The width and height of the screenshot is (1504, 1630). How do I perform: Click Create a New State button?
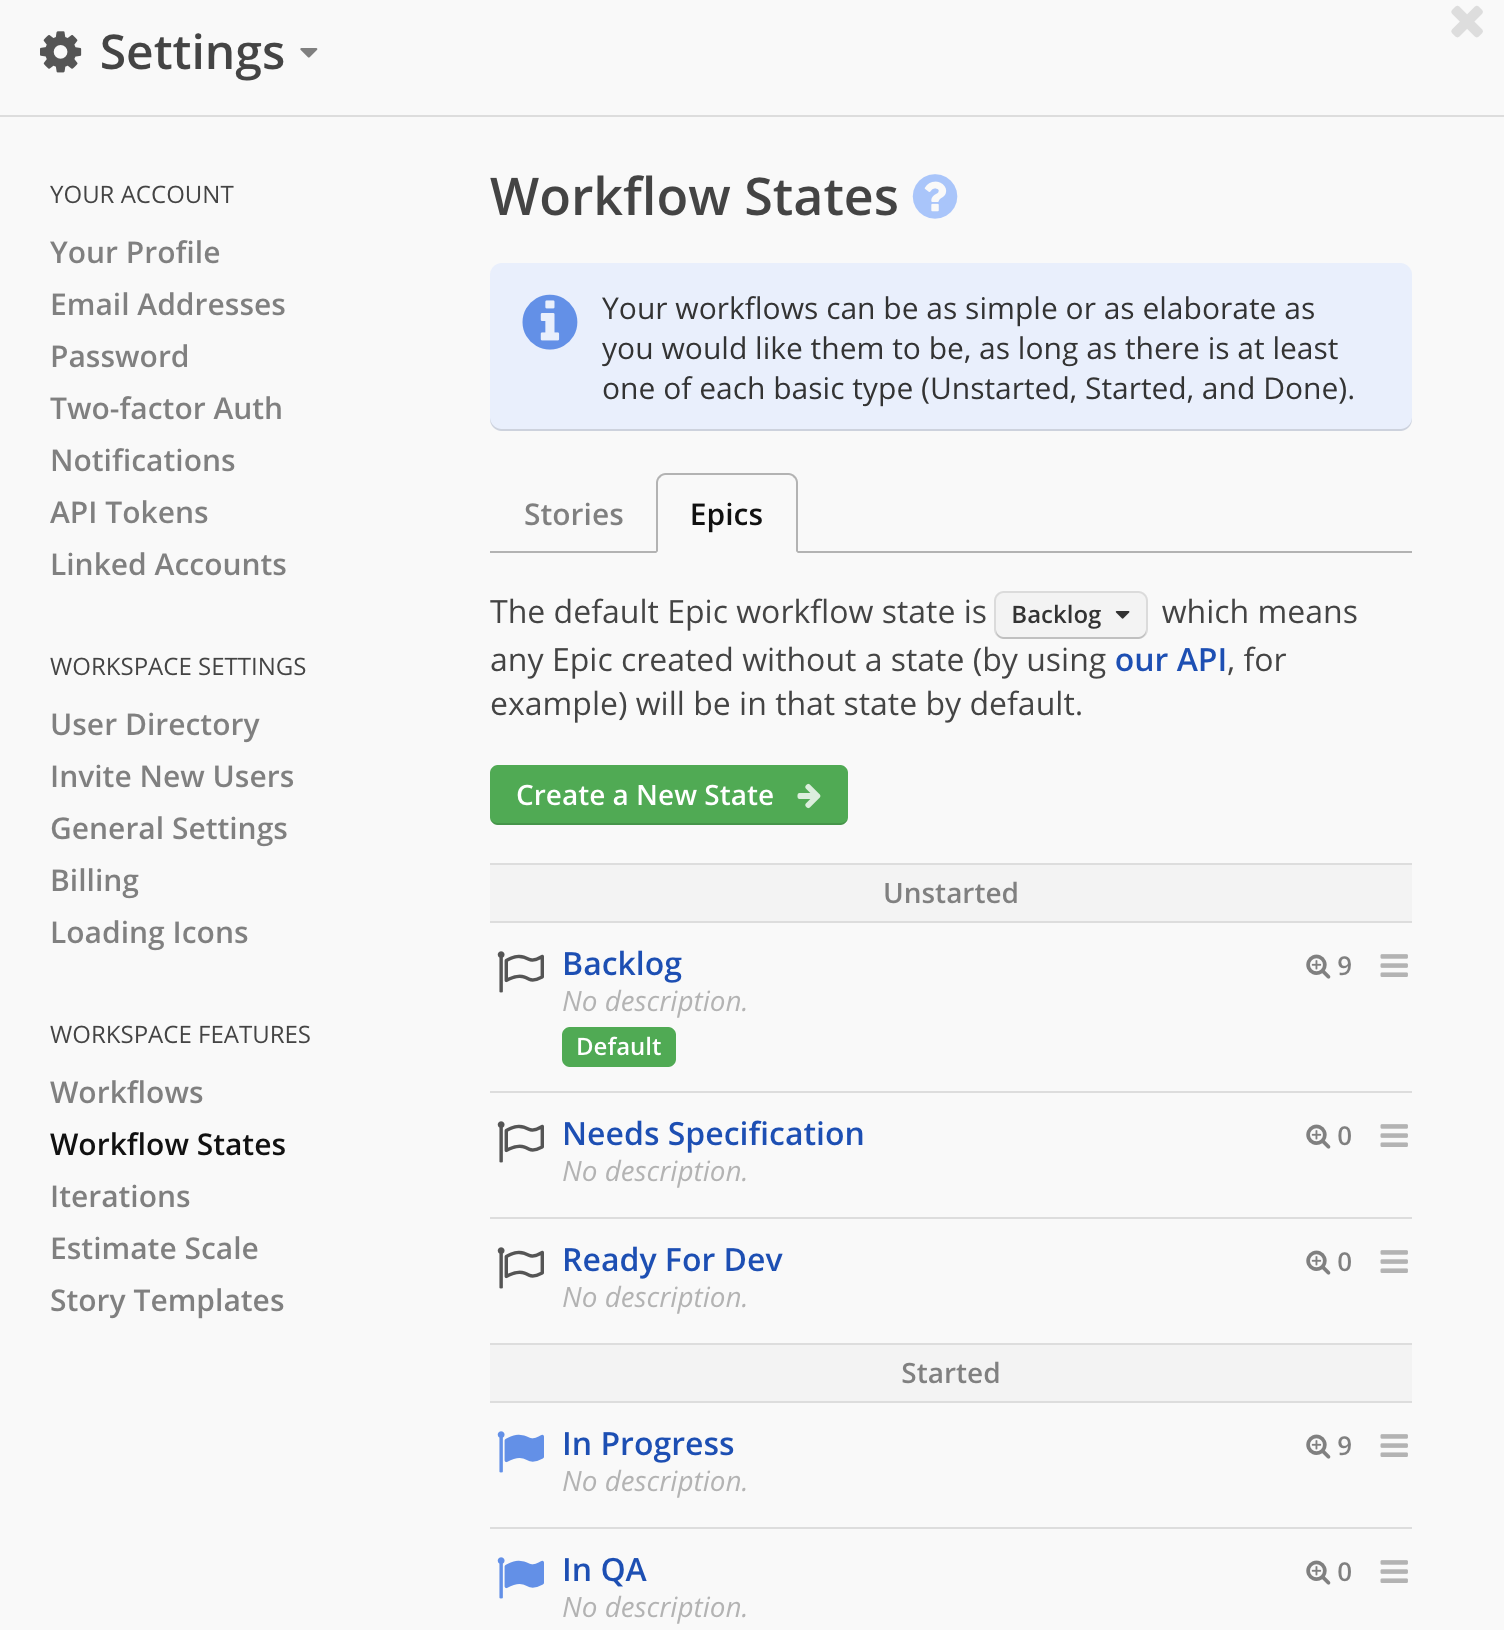[669, 795]
